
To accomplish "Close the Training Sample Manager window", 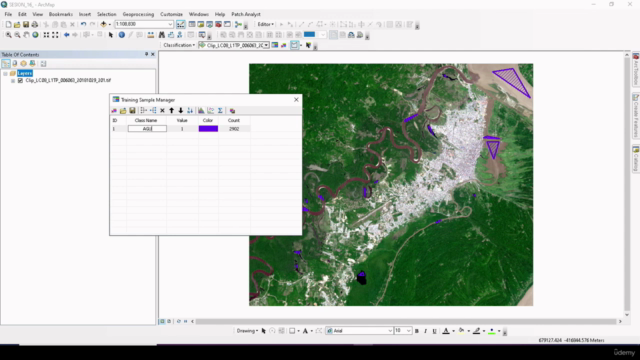I will tap(296, 100).
